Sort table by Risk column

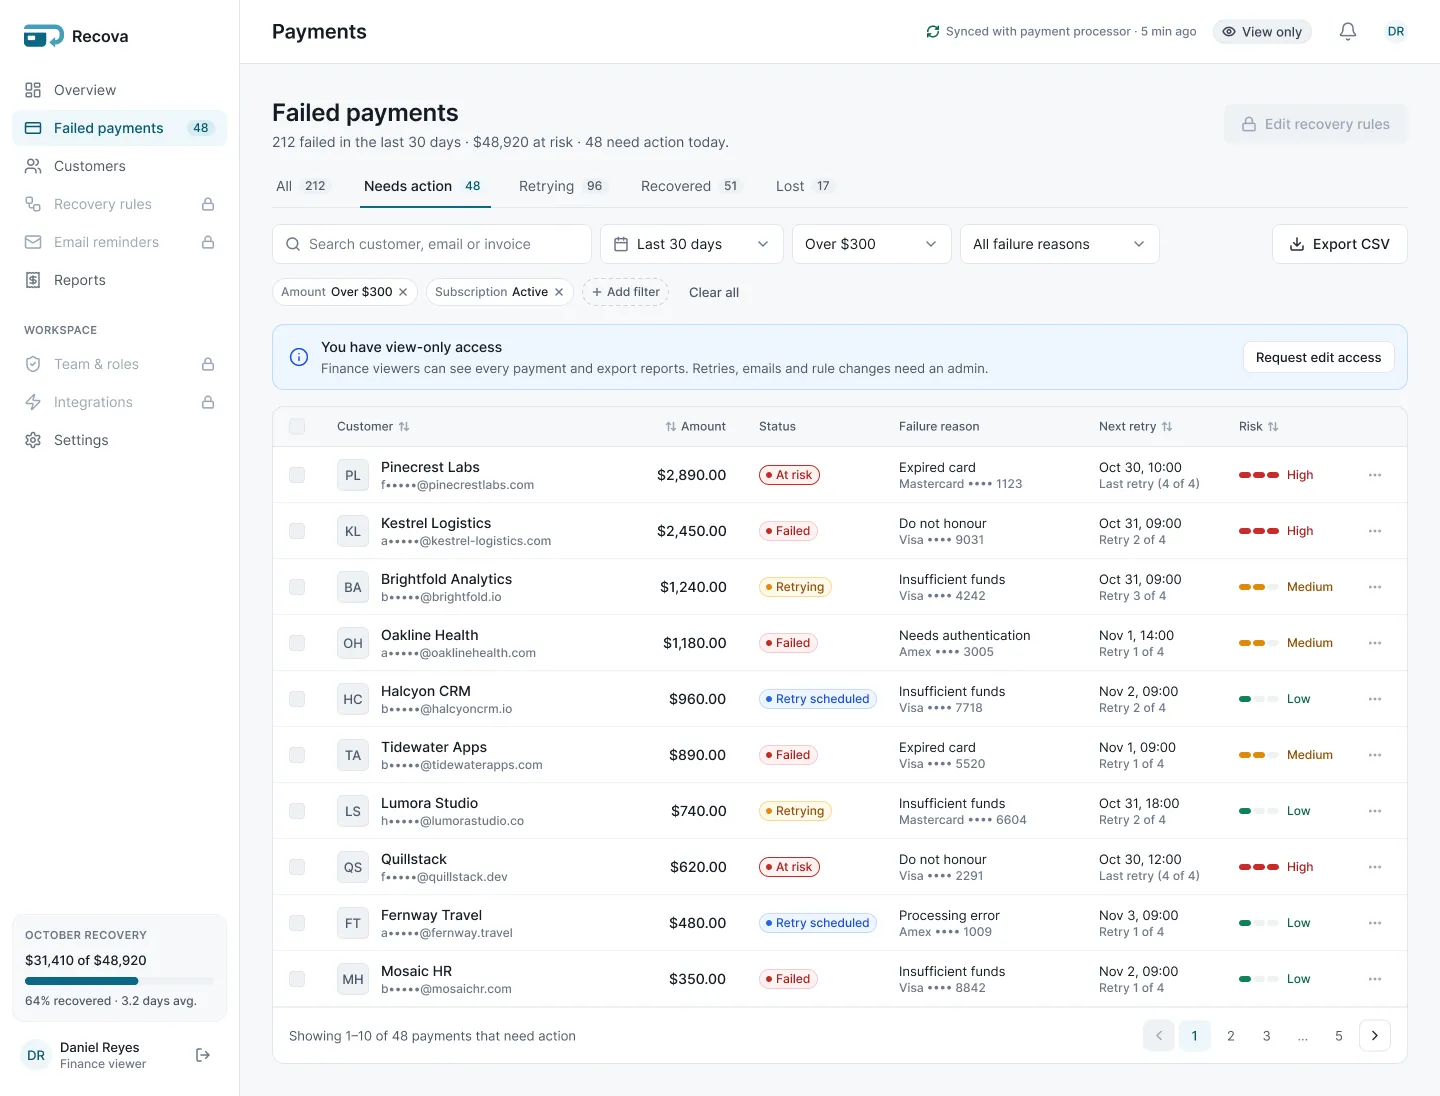[x=1258, y=426]
